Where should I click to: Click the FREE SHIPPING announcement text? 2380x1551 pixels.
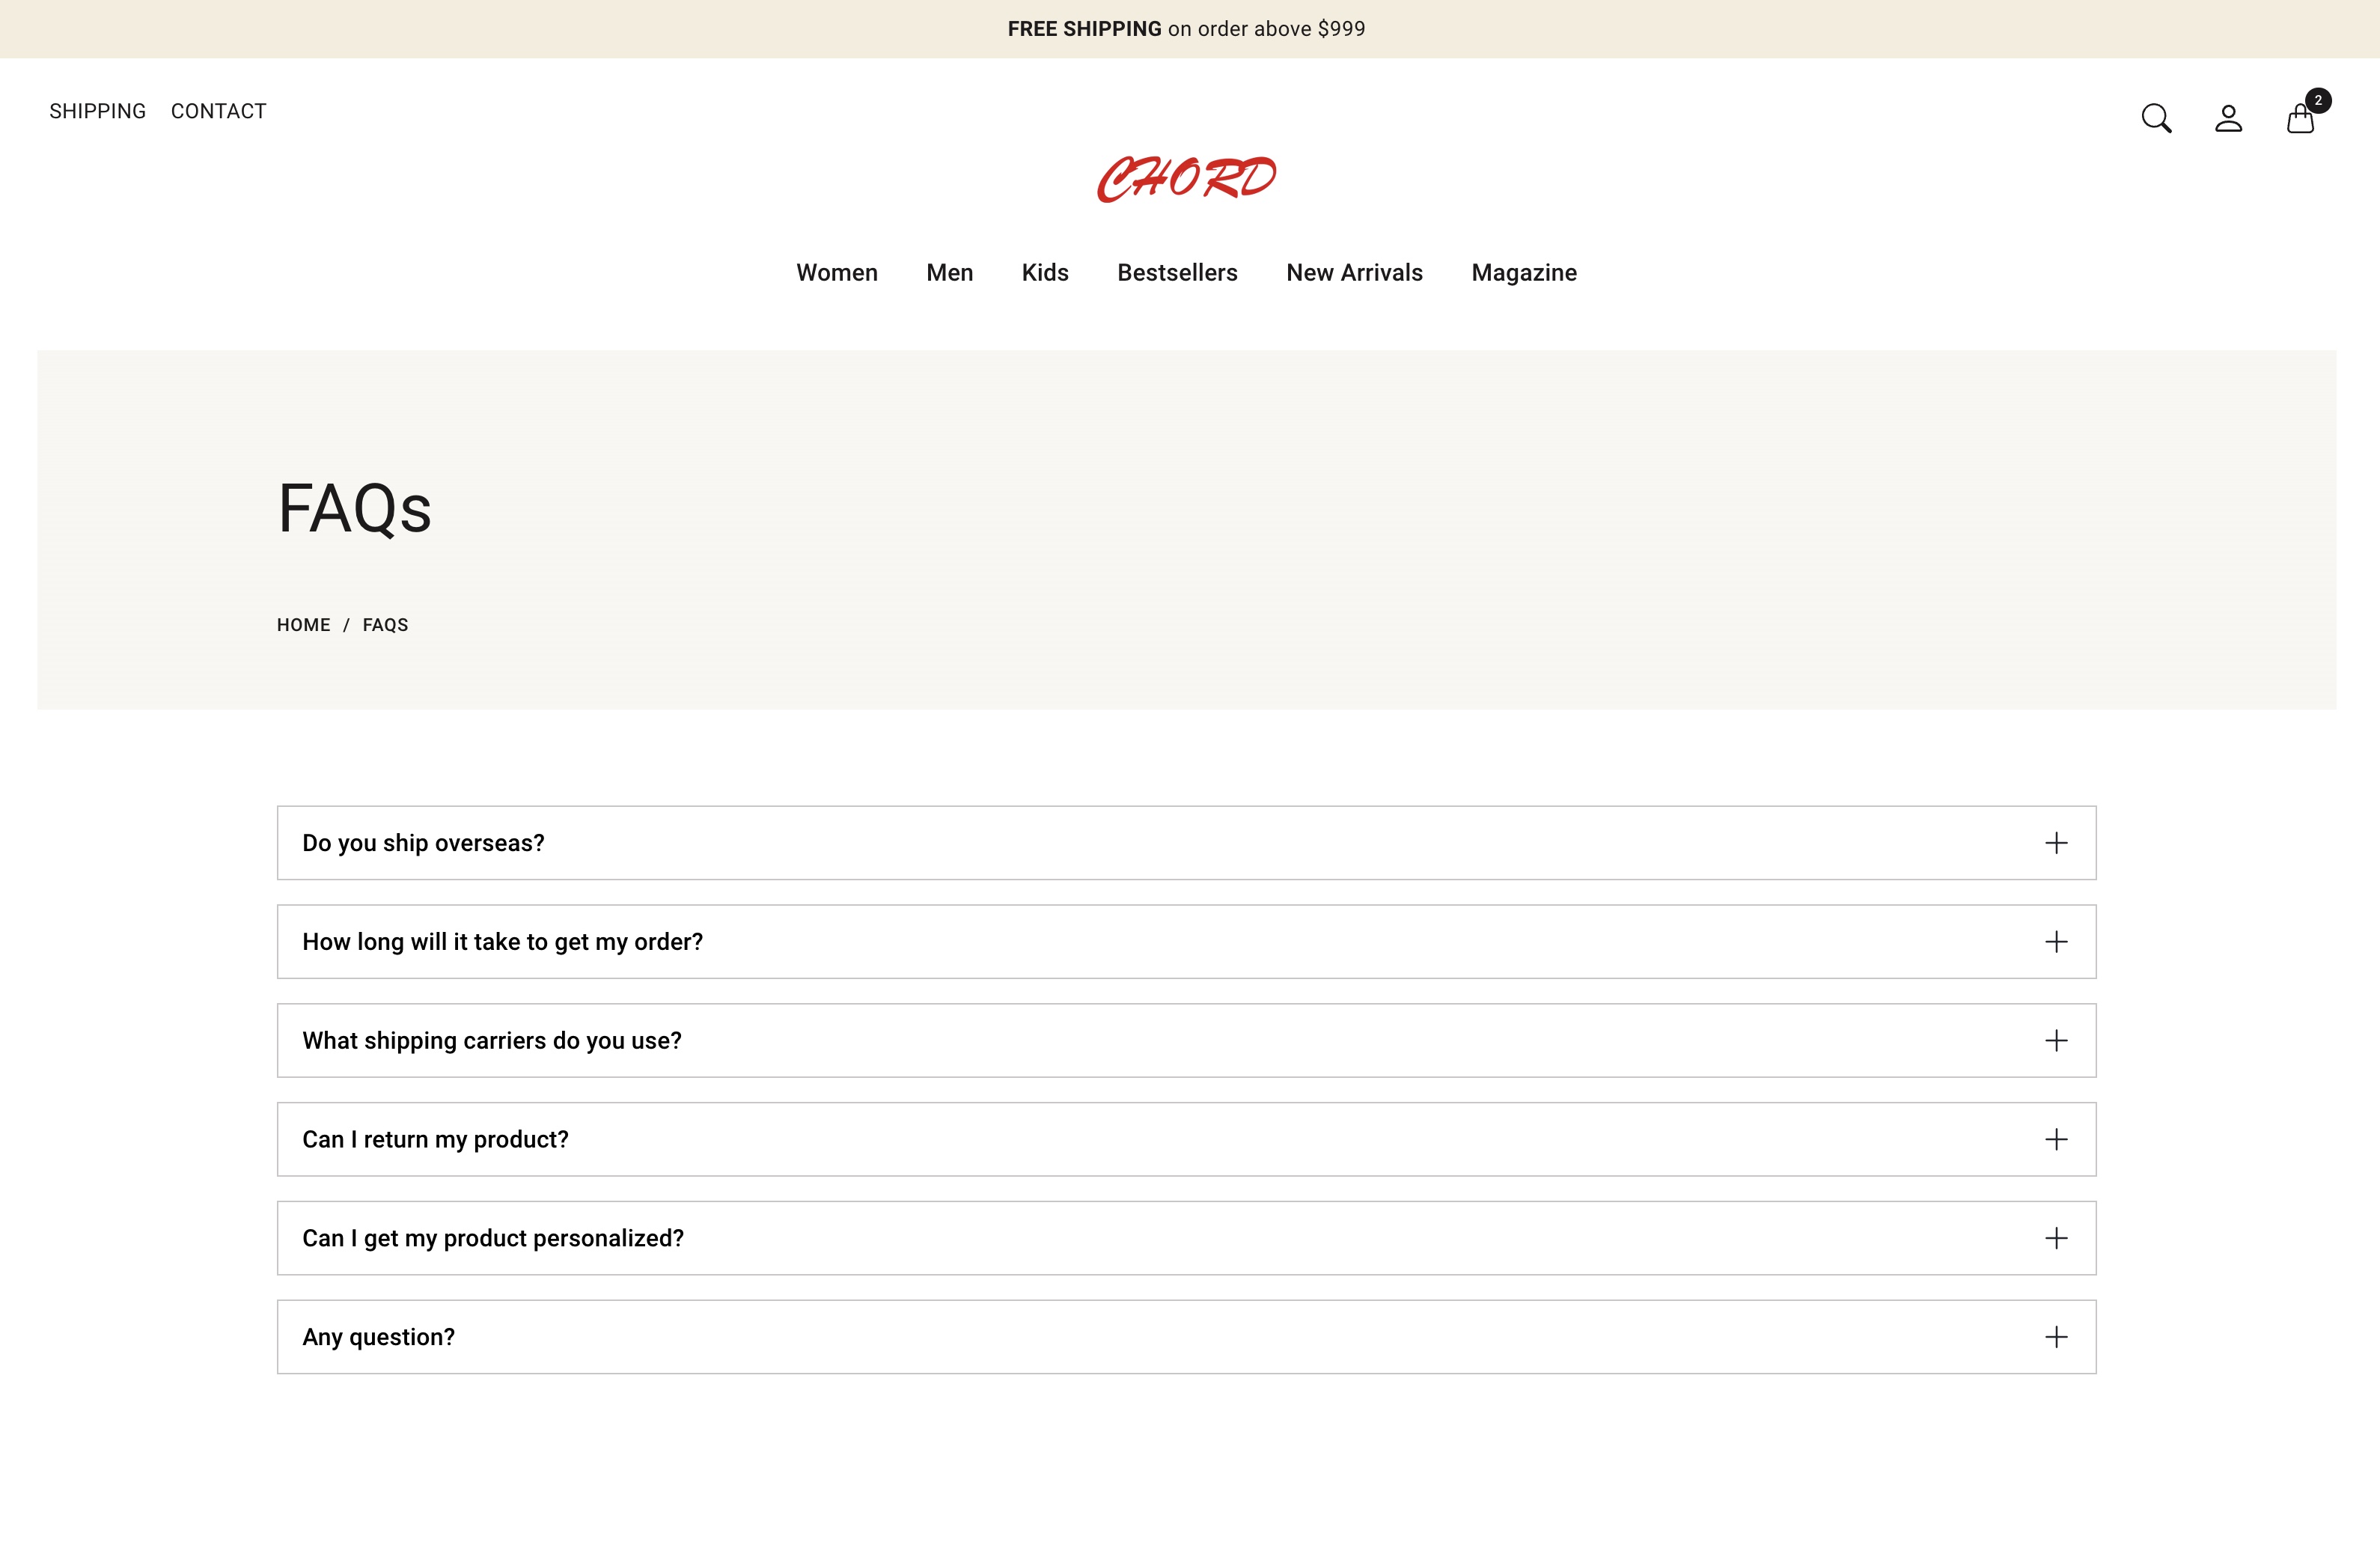(x=1186, y=29)
